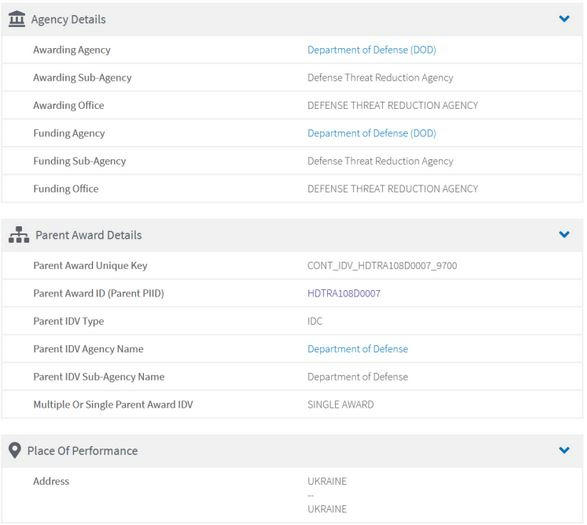587x525 pixels.
Task: Click the Parent Award Details heading text
Action: pyautogui.click(x=89, y=235)
